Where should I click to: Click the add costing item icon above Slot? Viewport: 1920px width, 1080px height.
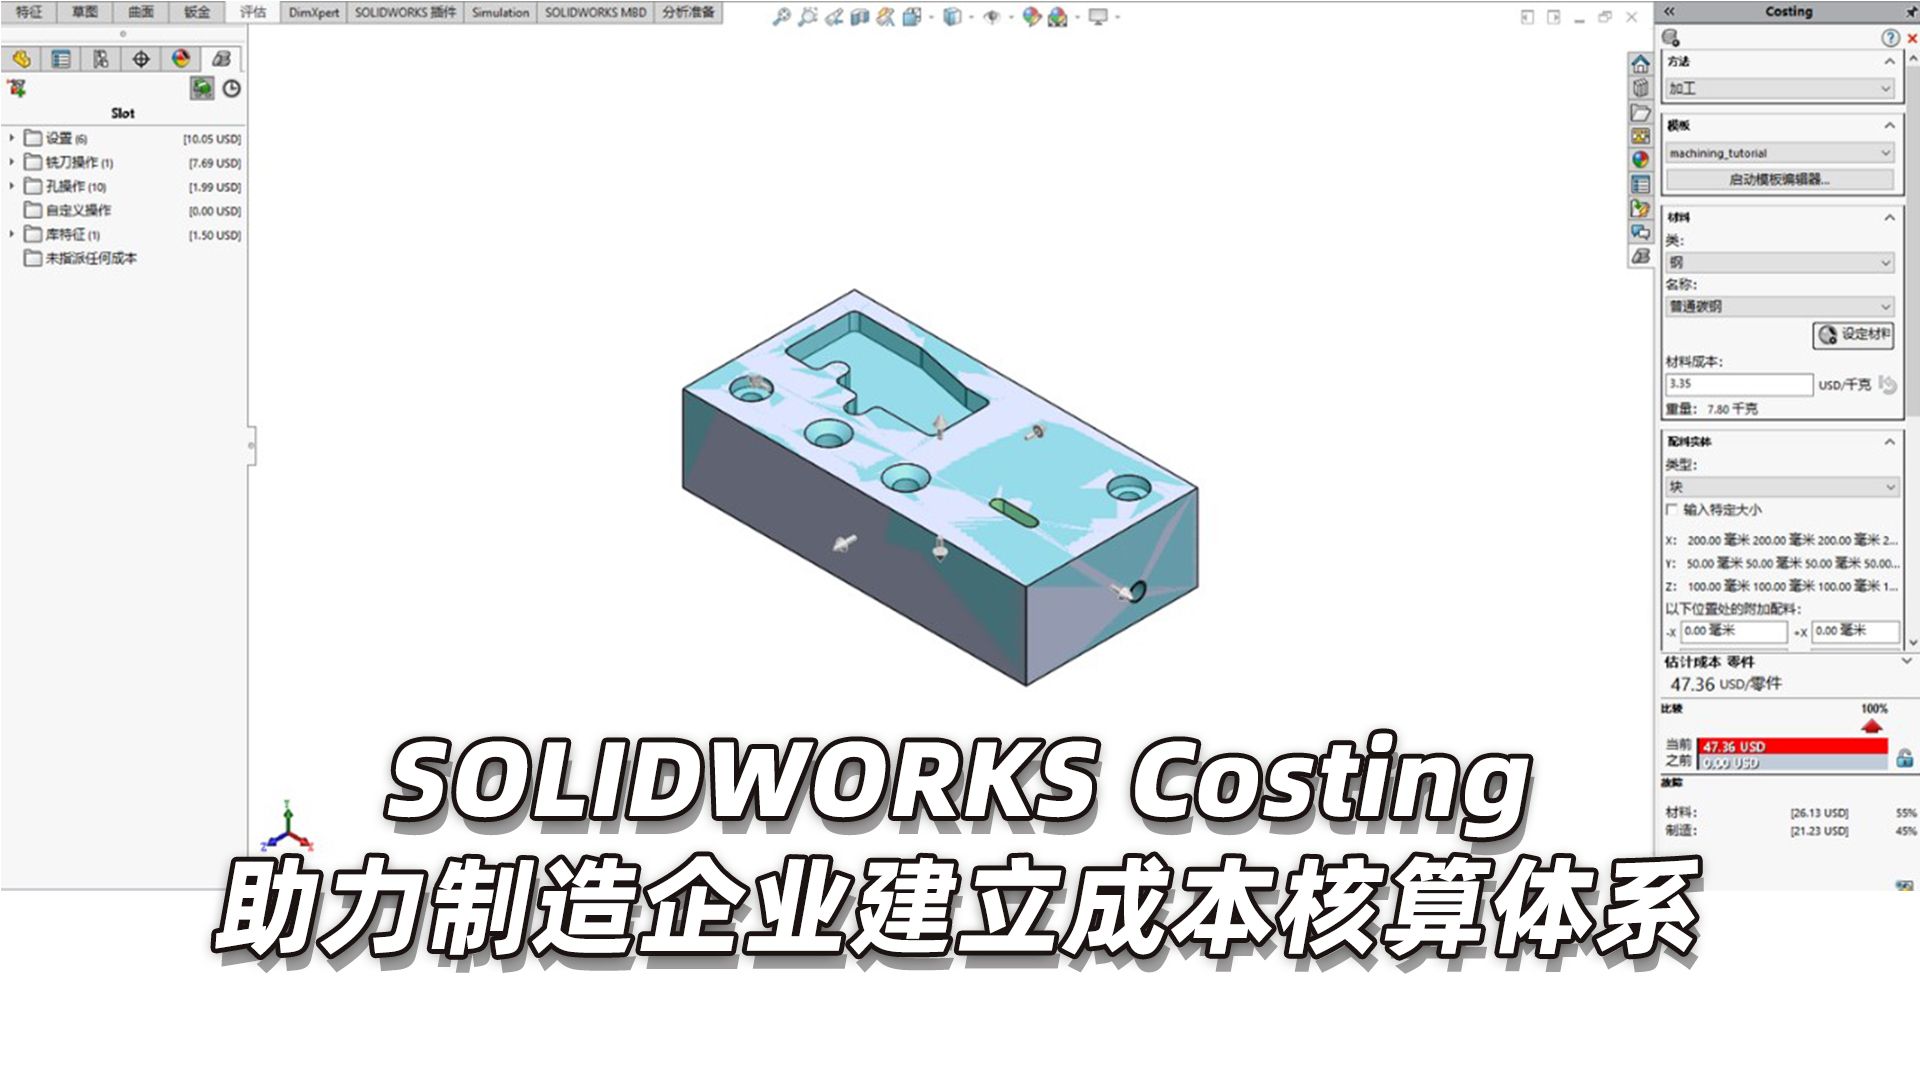tap(17, 88)
